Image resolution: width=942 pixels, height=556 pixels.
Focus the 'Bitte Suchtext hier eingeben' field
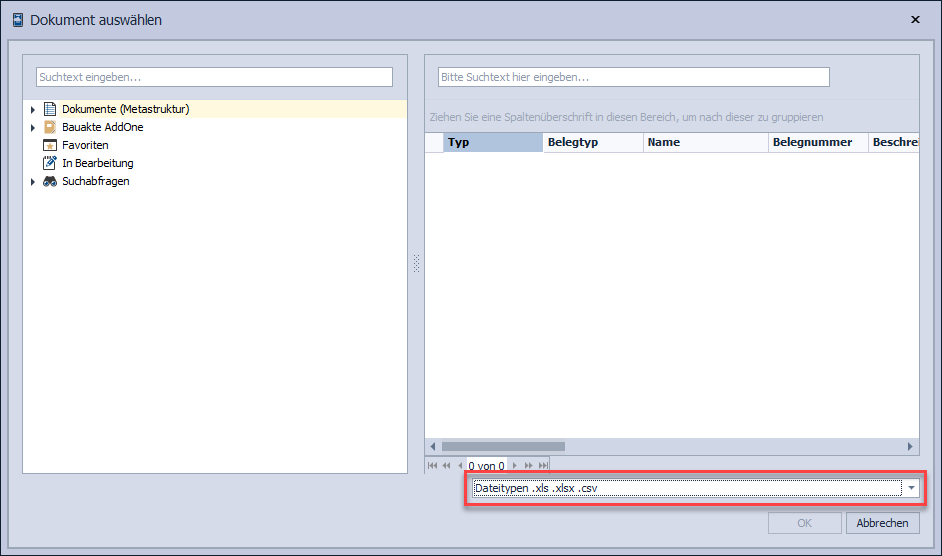[x=633, y=77]
